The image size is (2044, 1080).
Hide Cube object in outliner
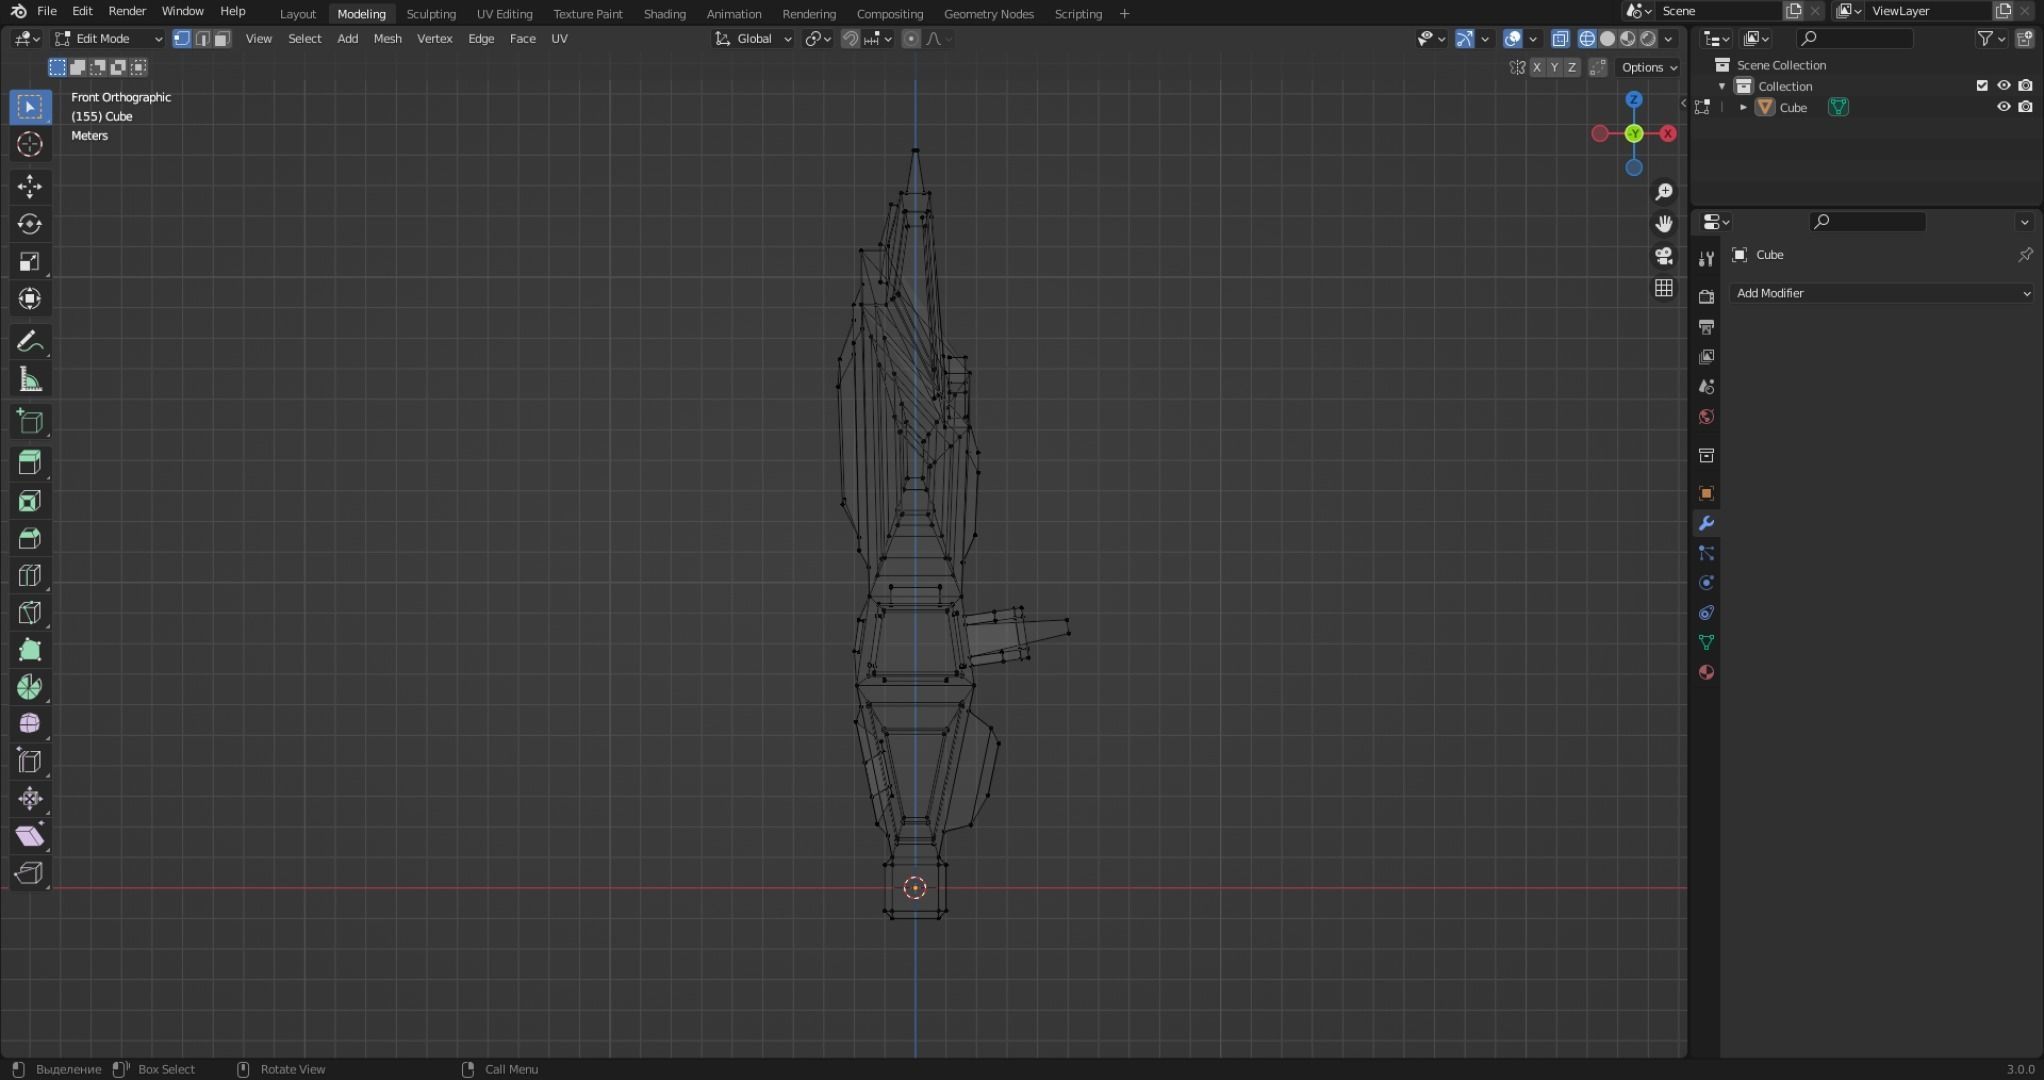click(x=2003, y=107)
